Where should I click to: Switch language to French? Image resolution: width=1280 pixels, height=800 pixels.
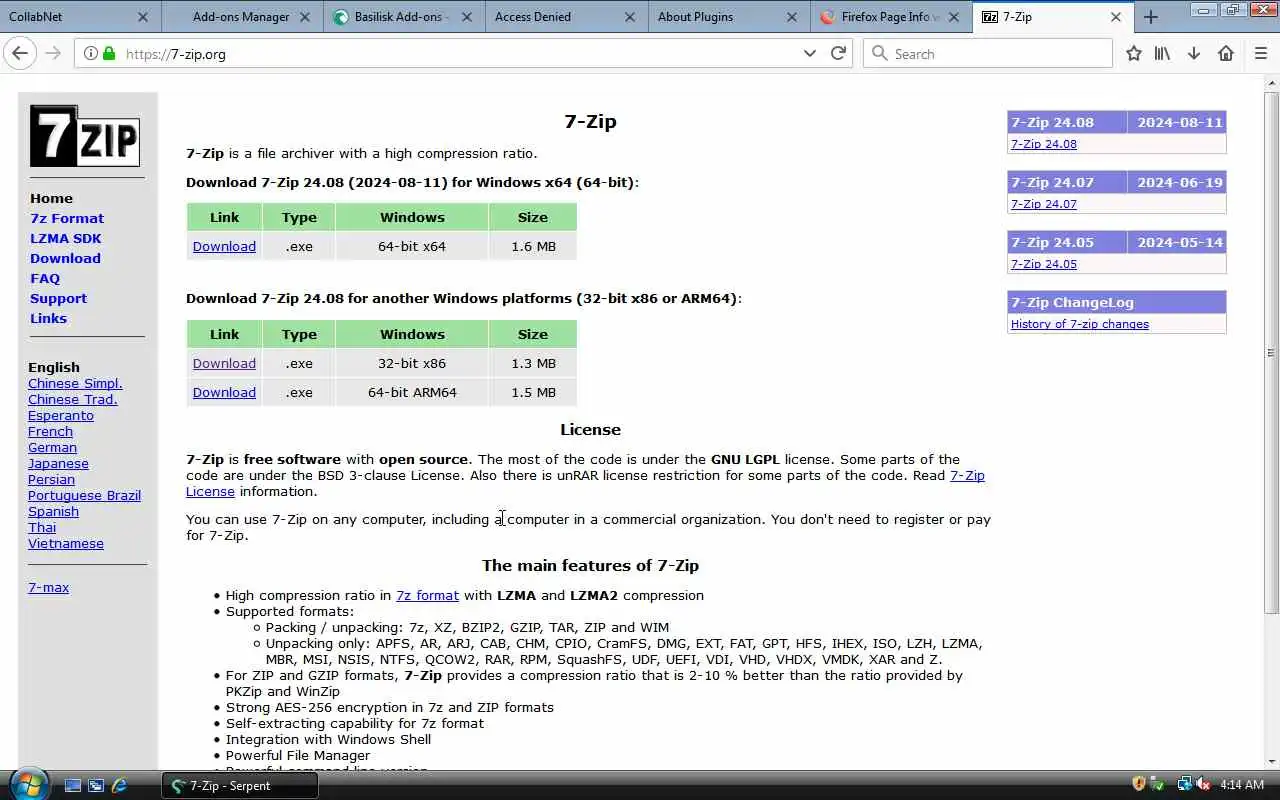pyautogui.click(x=50, y=431)
